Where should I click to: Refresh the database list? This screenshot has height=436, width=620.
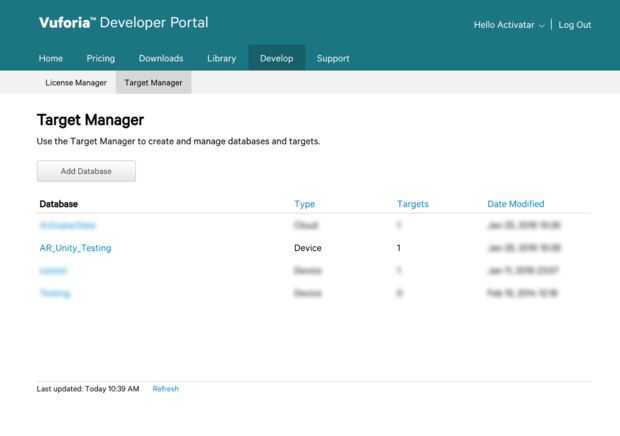[165, 389]
